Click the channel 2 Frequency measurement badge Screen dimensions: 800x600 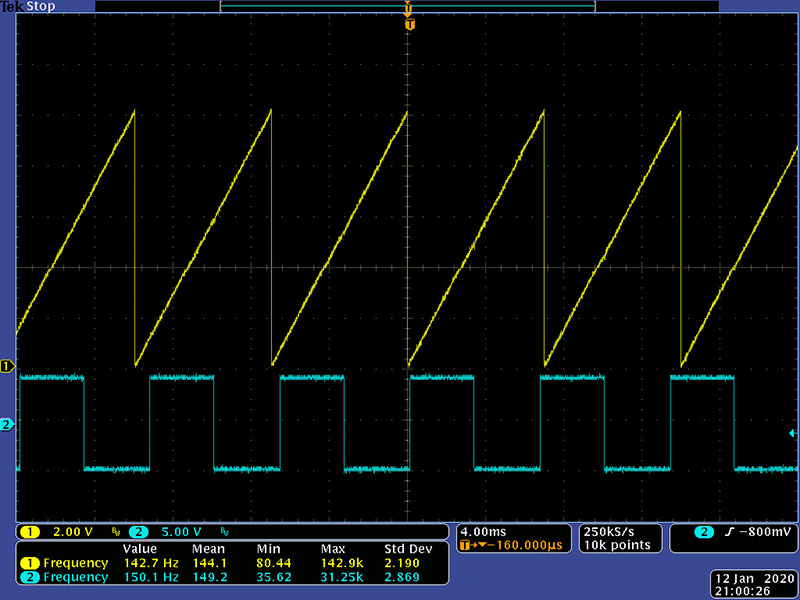(x=30, y=577)
